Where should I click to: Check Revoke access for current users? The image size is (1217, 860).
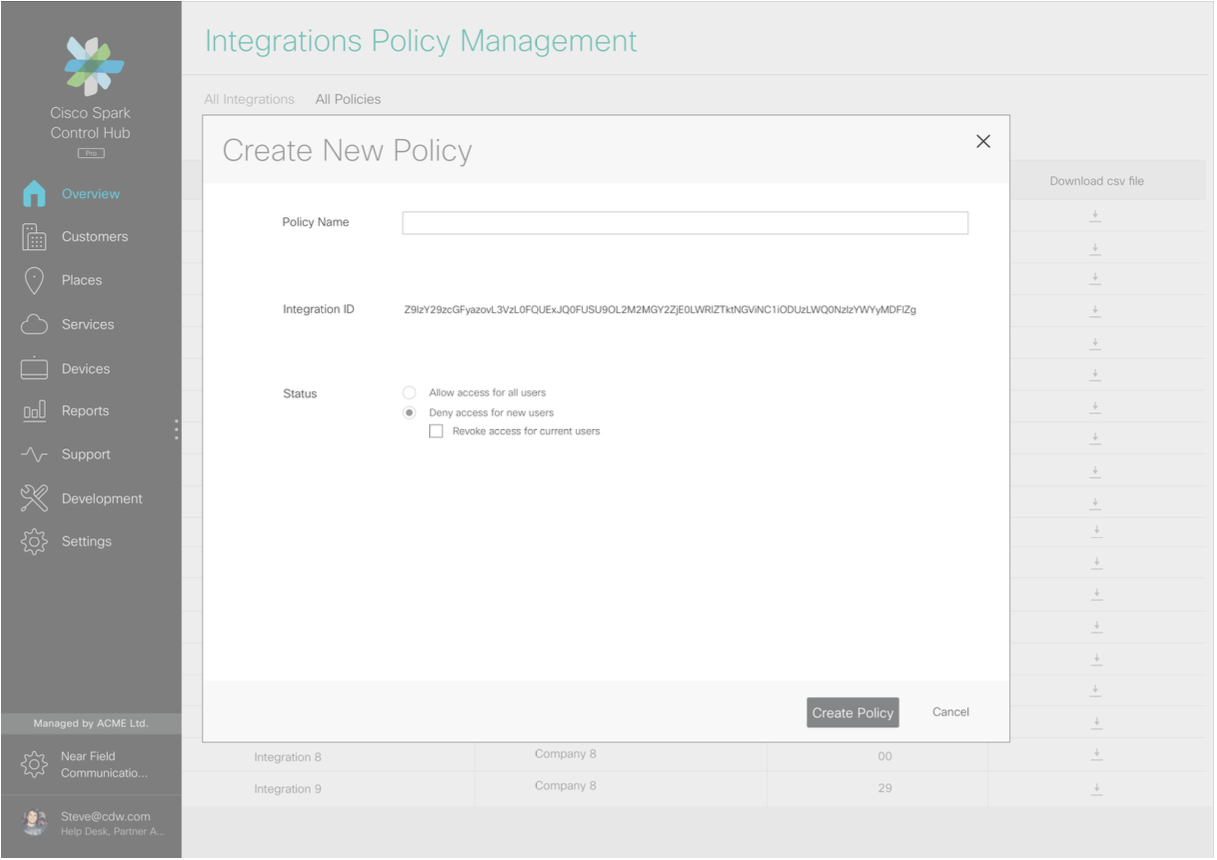pos(436,432)
